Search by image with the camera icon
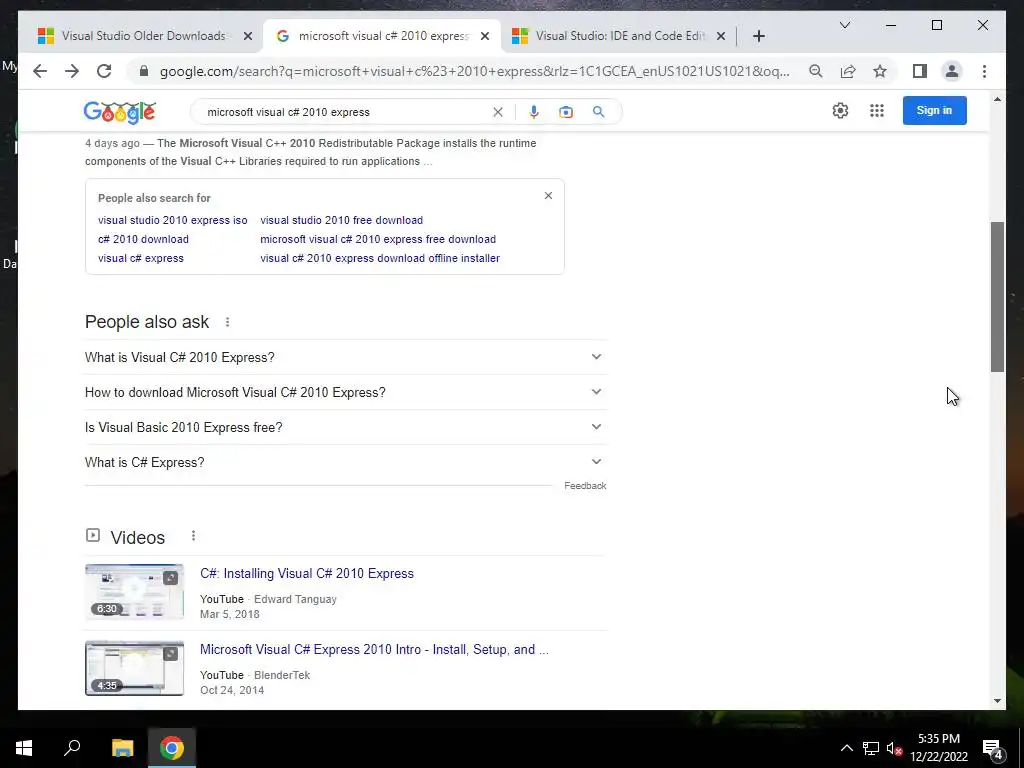The width and height of the screenshot is (1024, 768). [566, 112]
